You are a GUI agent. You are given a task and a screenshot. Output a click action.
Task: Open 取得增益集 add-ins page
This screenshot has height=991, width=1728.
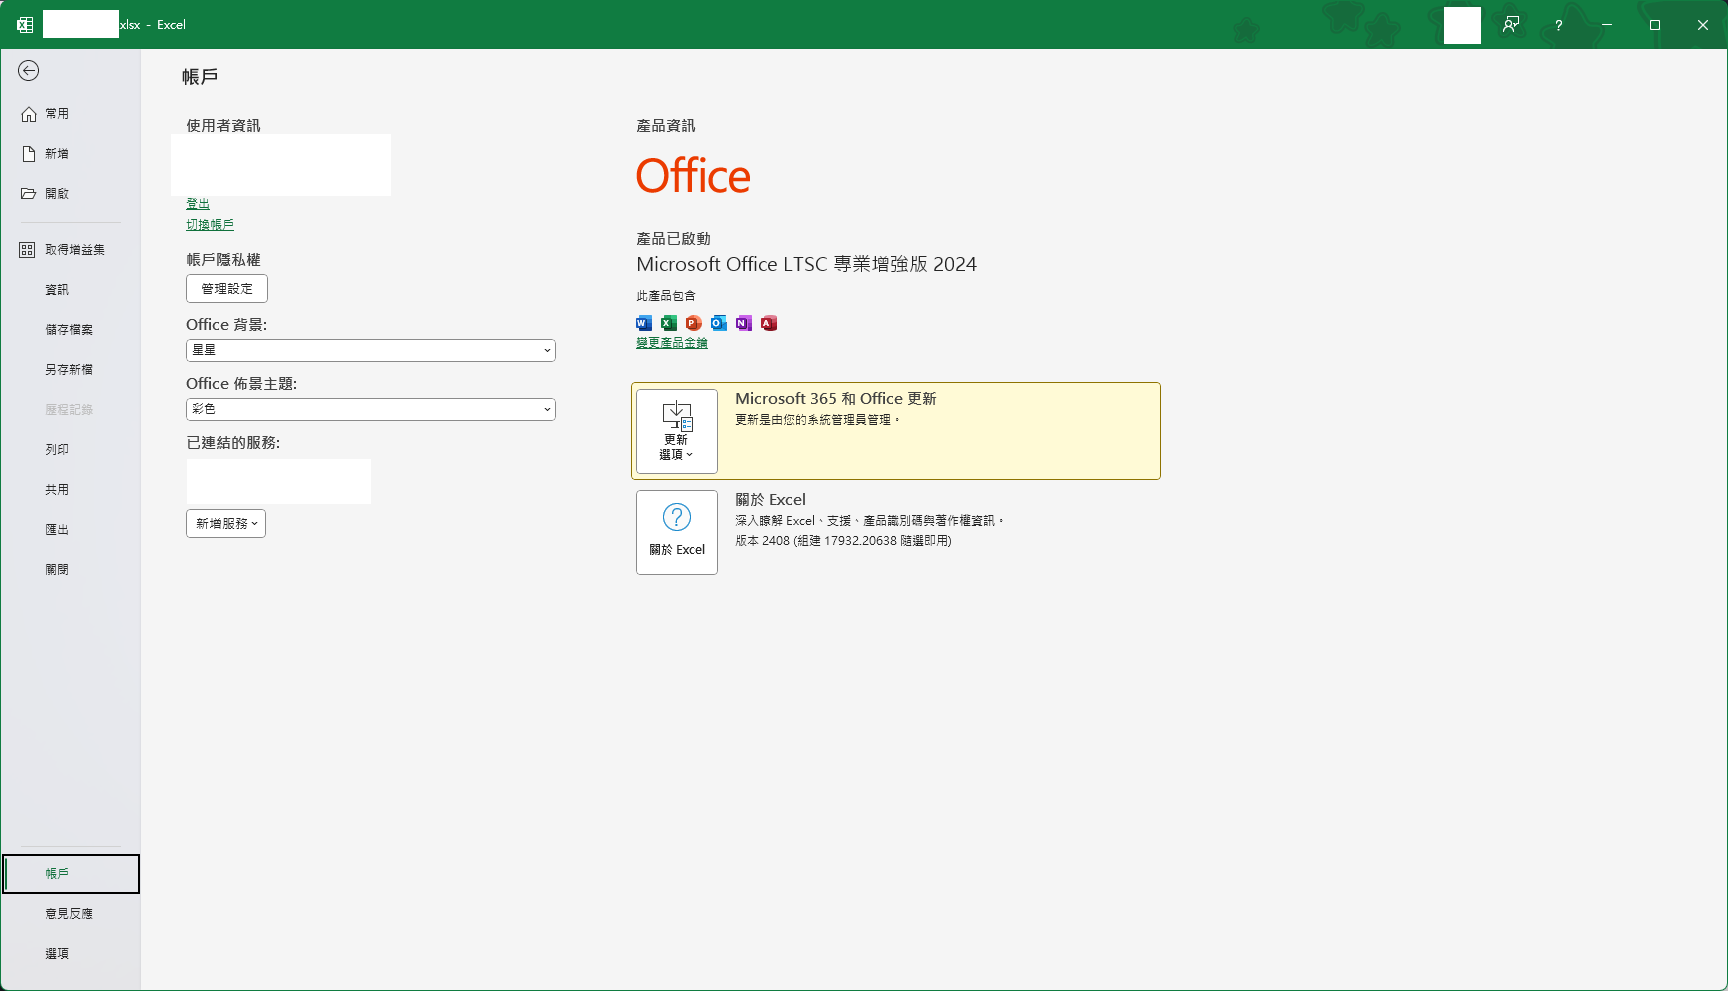tap(70, 250)
